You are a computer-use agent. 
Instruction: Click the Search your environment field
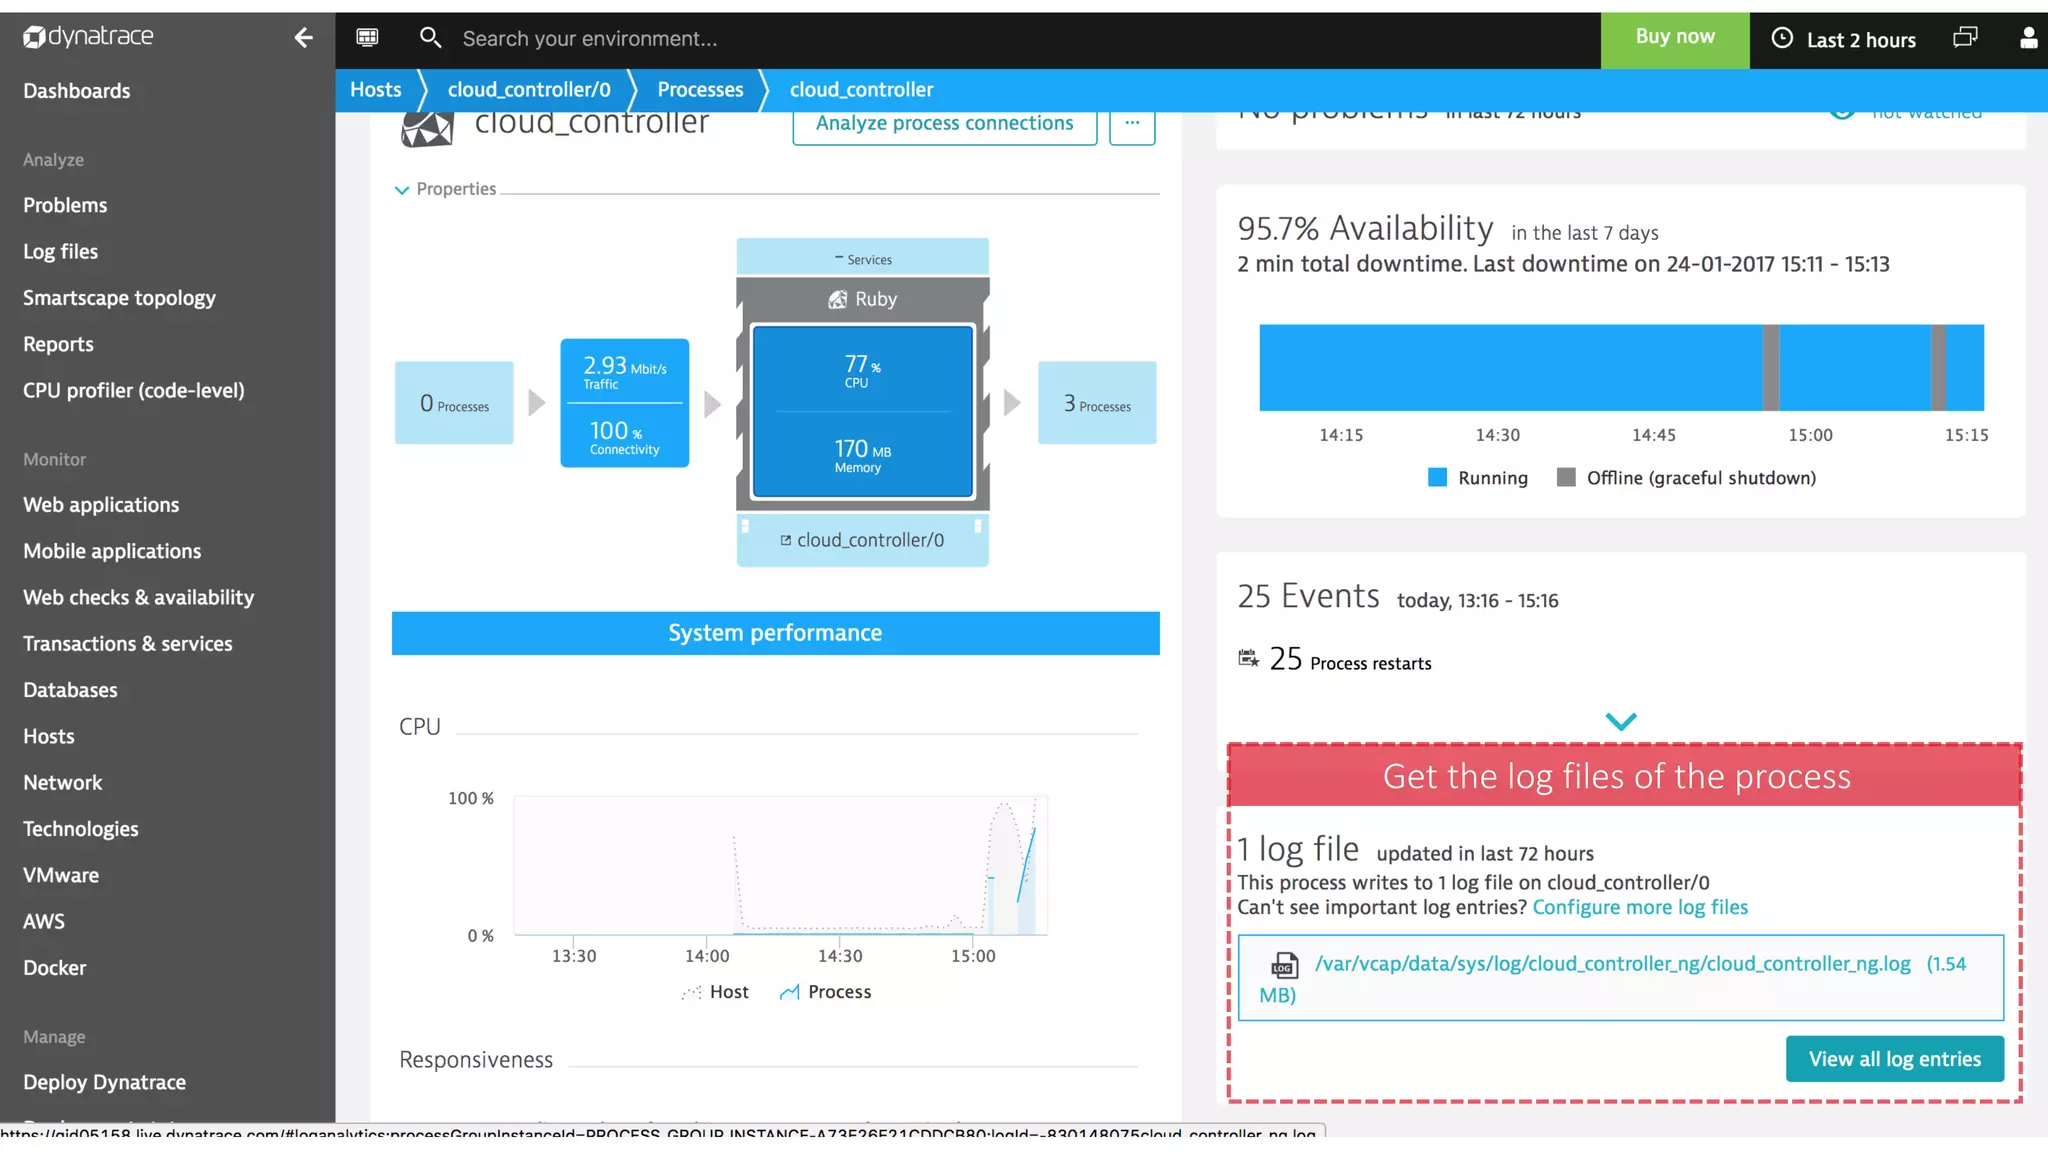coord(590,39)
